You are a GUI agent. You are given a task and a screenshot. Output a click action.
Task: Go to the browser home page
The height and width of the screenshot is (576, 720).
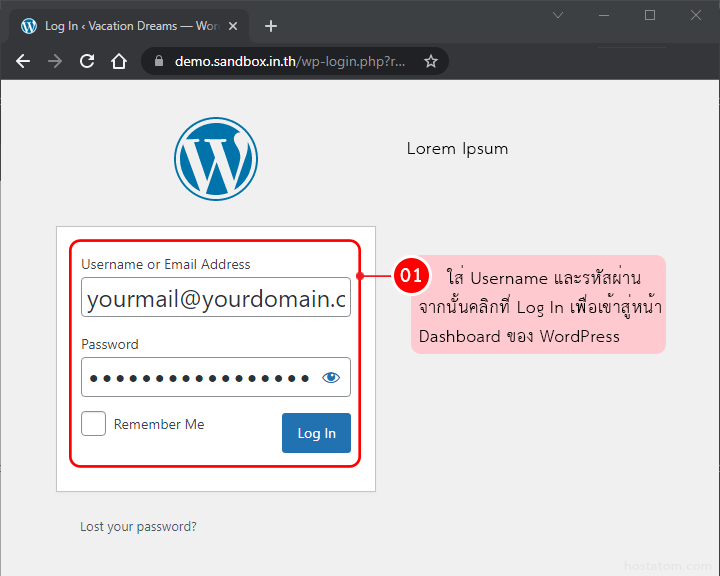(x=119, y=61)
